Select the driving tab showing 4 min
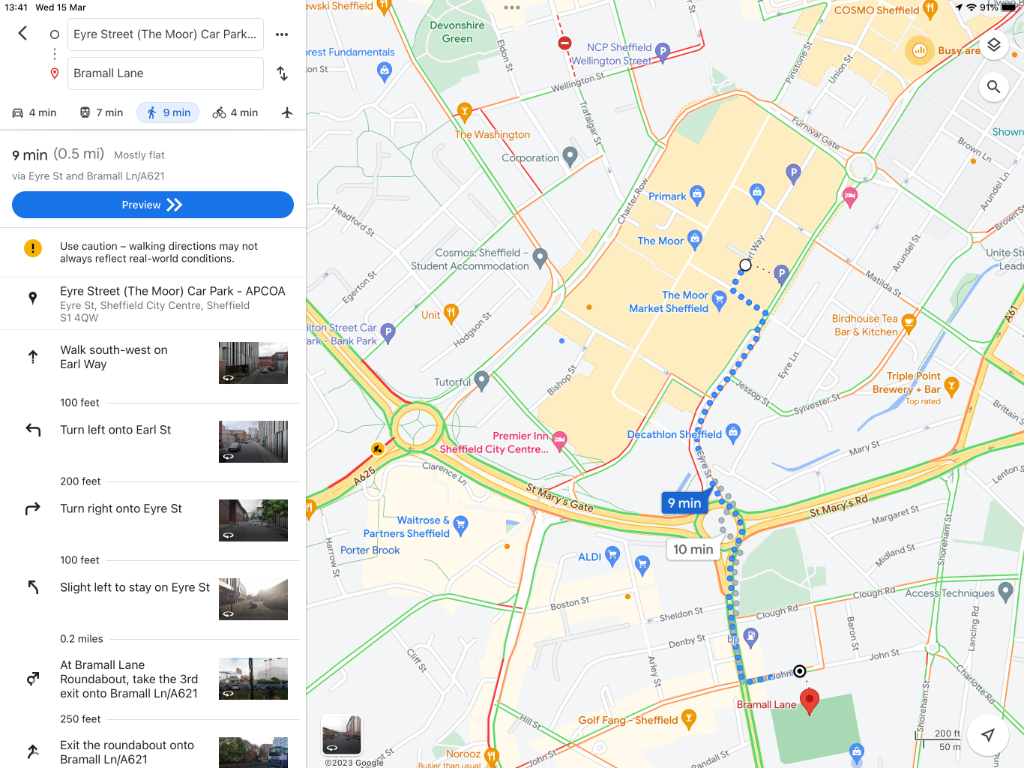 pos(35,112)
